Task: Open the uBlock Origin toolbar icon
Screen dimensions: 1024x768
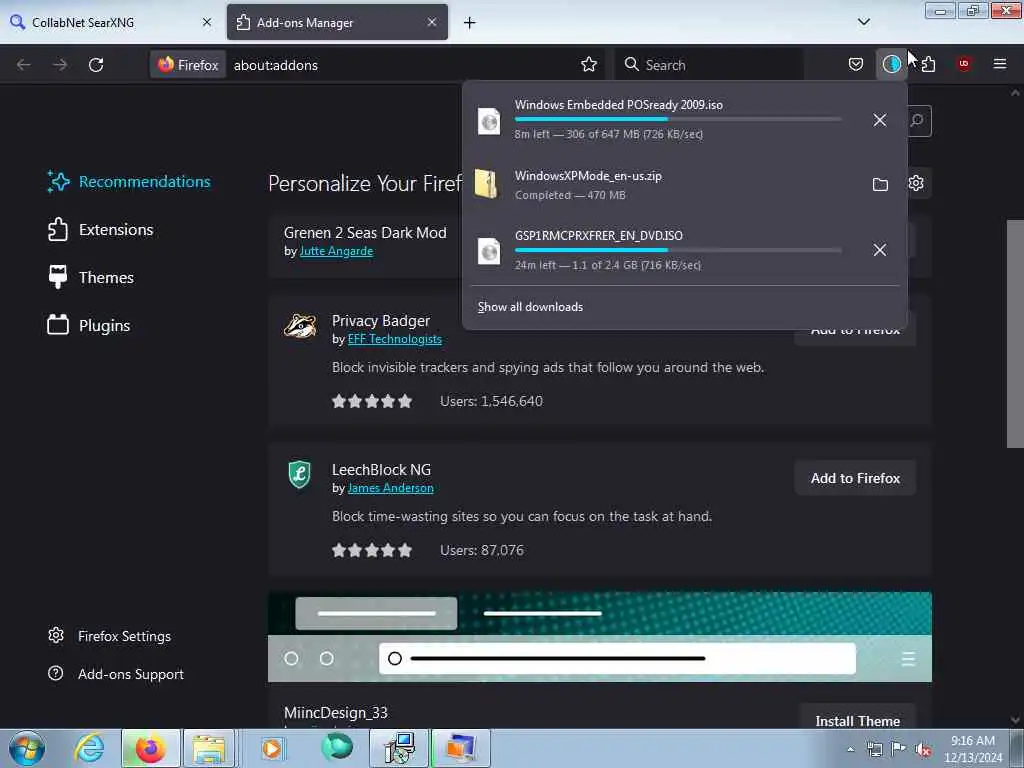Action: (964, 64)
